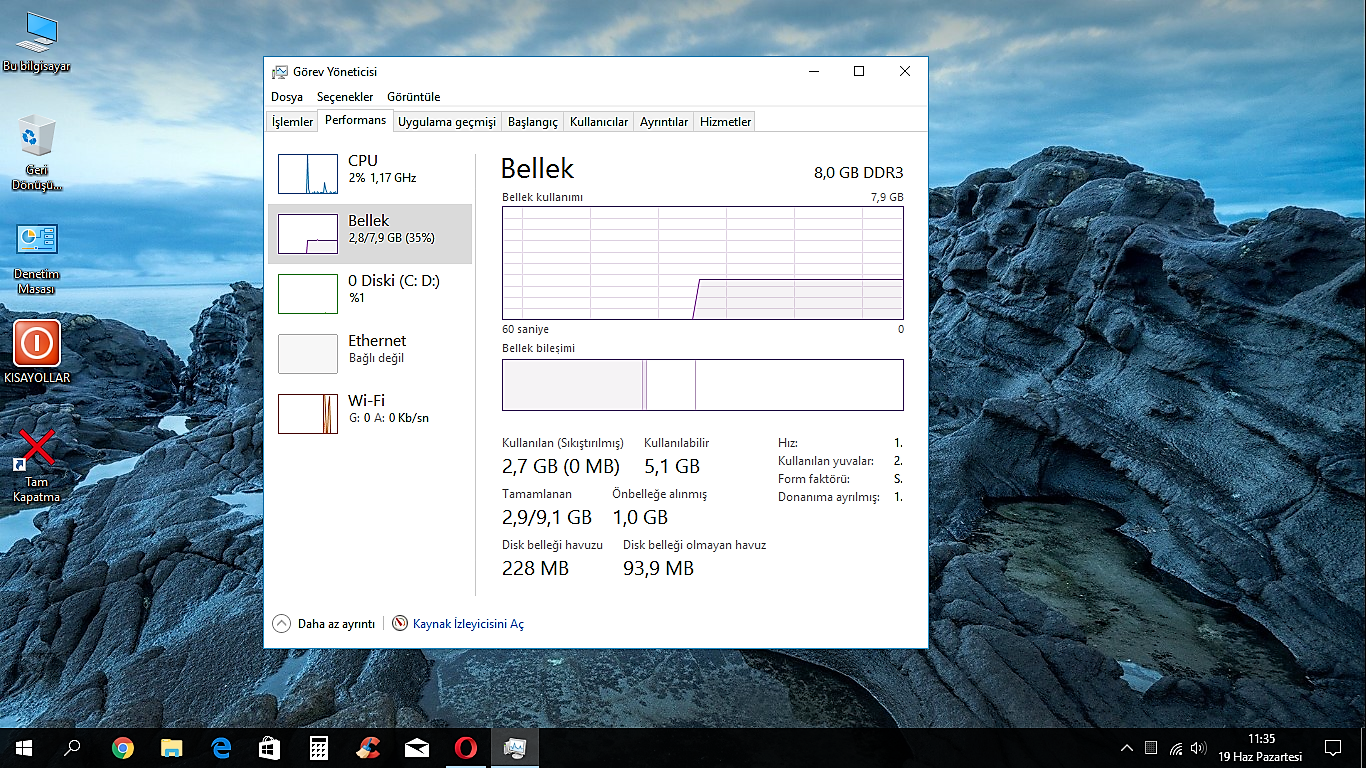Click the Tamamlanan value 2,9/9,1 GB

click(x=547, y=517)
